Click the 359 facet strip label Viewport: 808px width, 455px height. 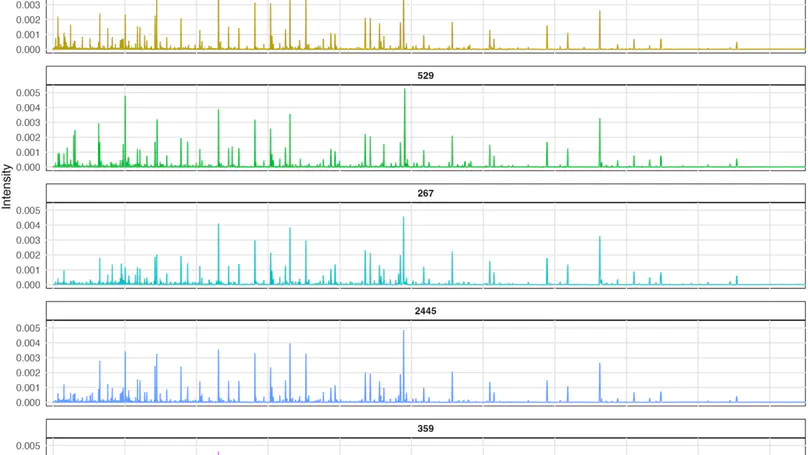pos(426,428)
